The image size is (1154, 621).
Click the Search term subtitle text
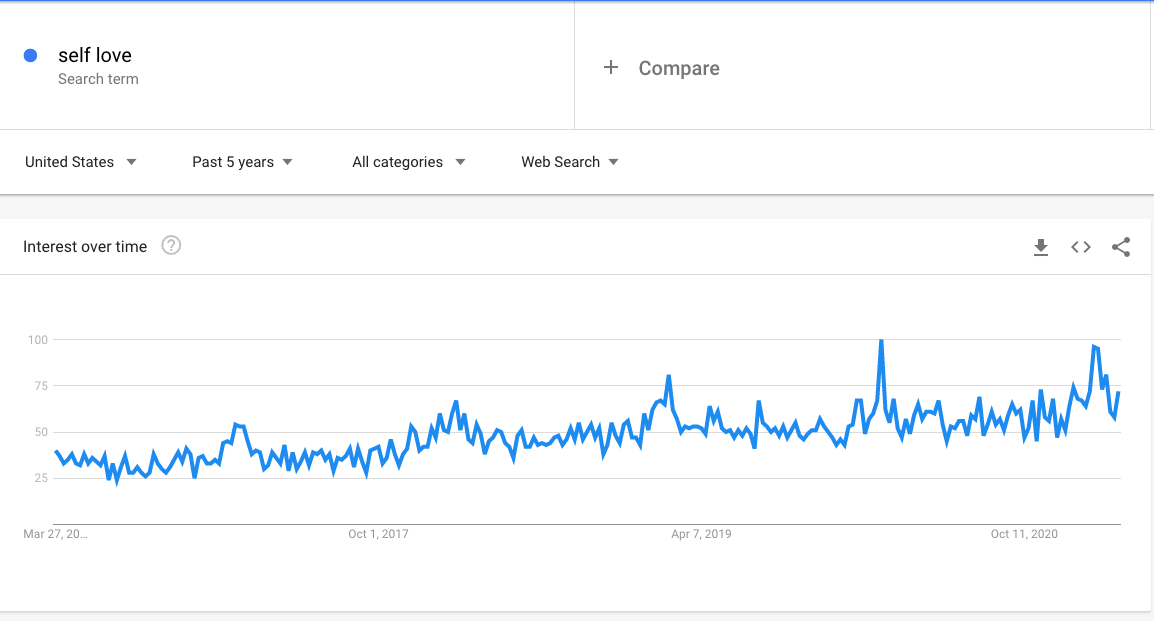tap(98, 79)
